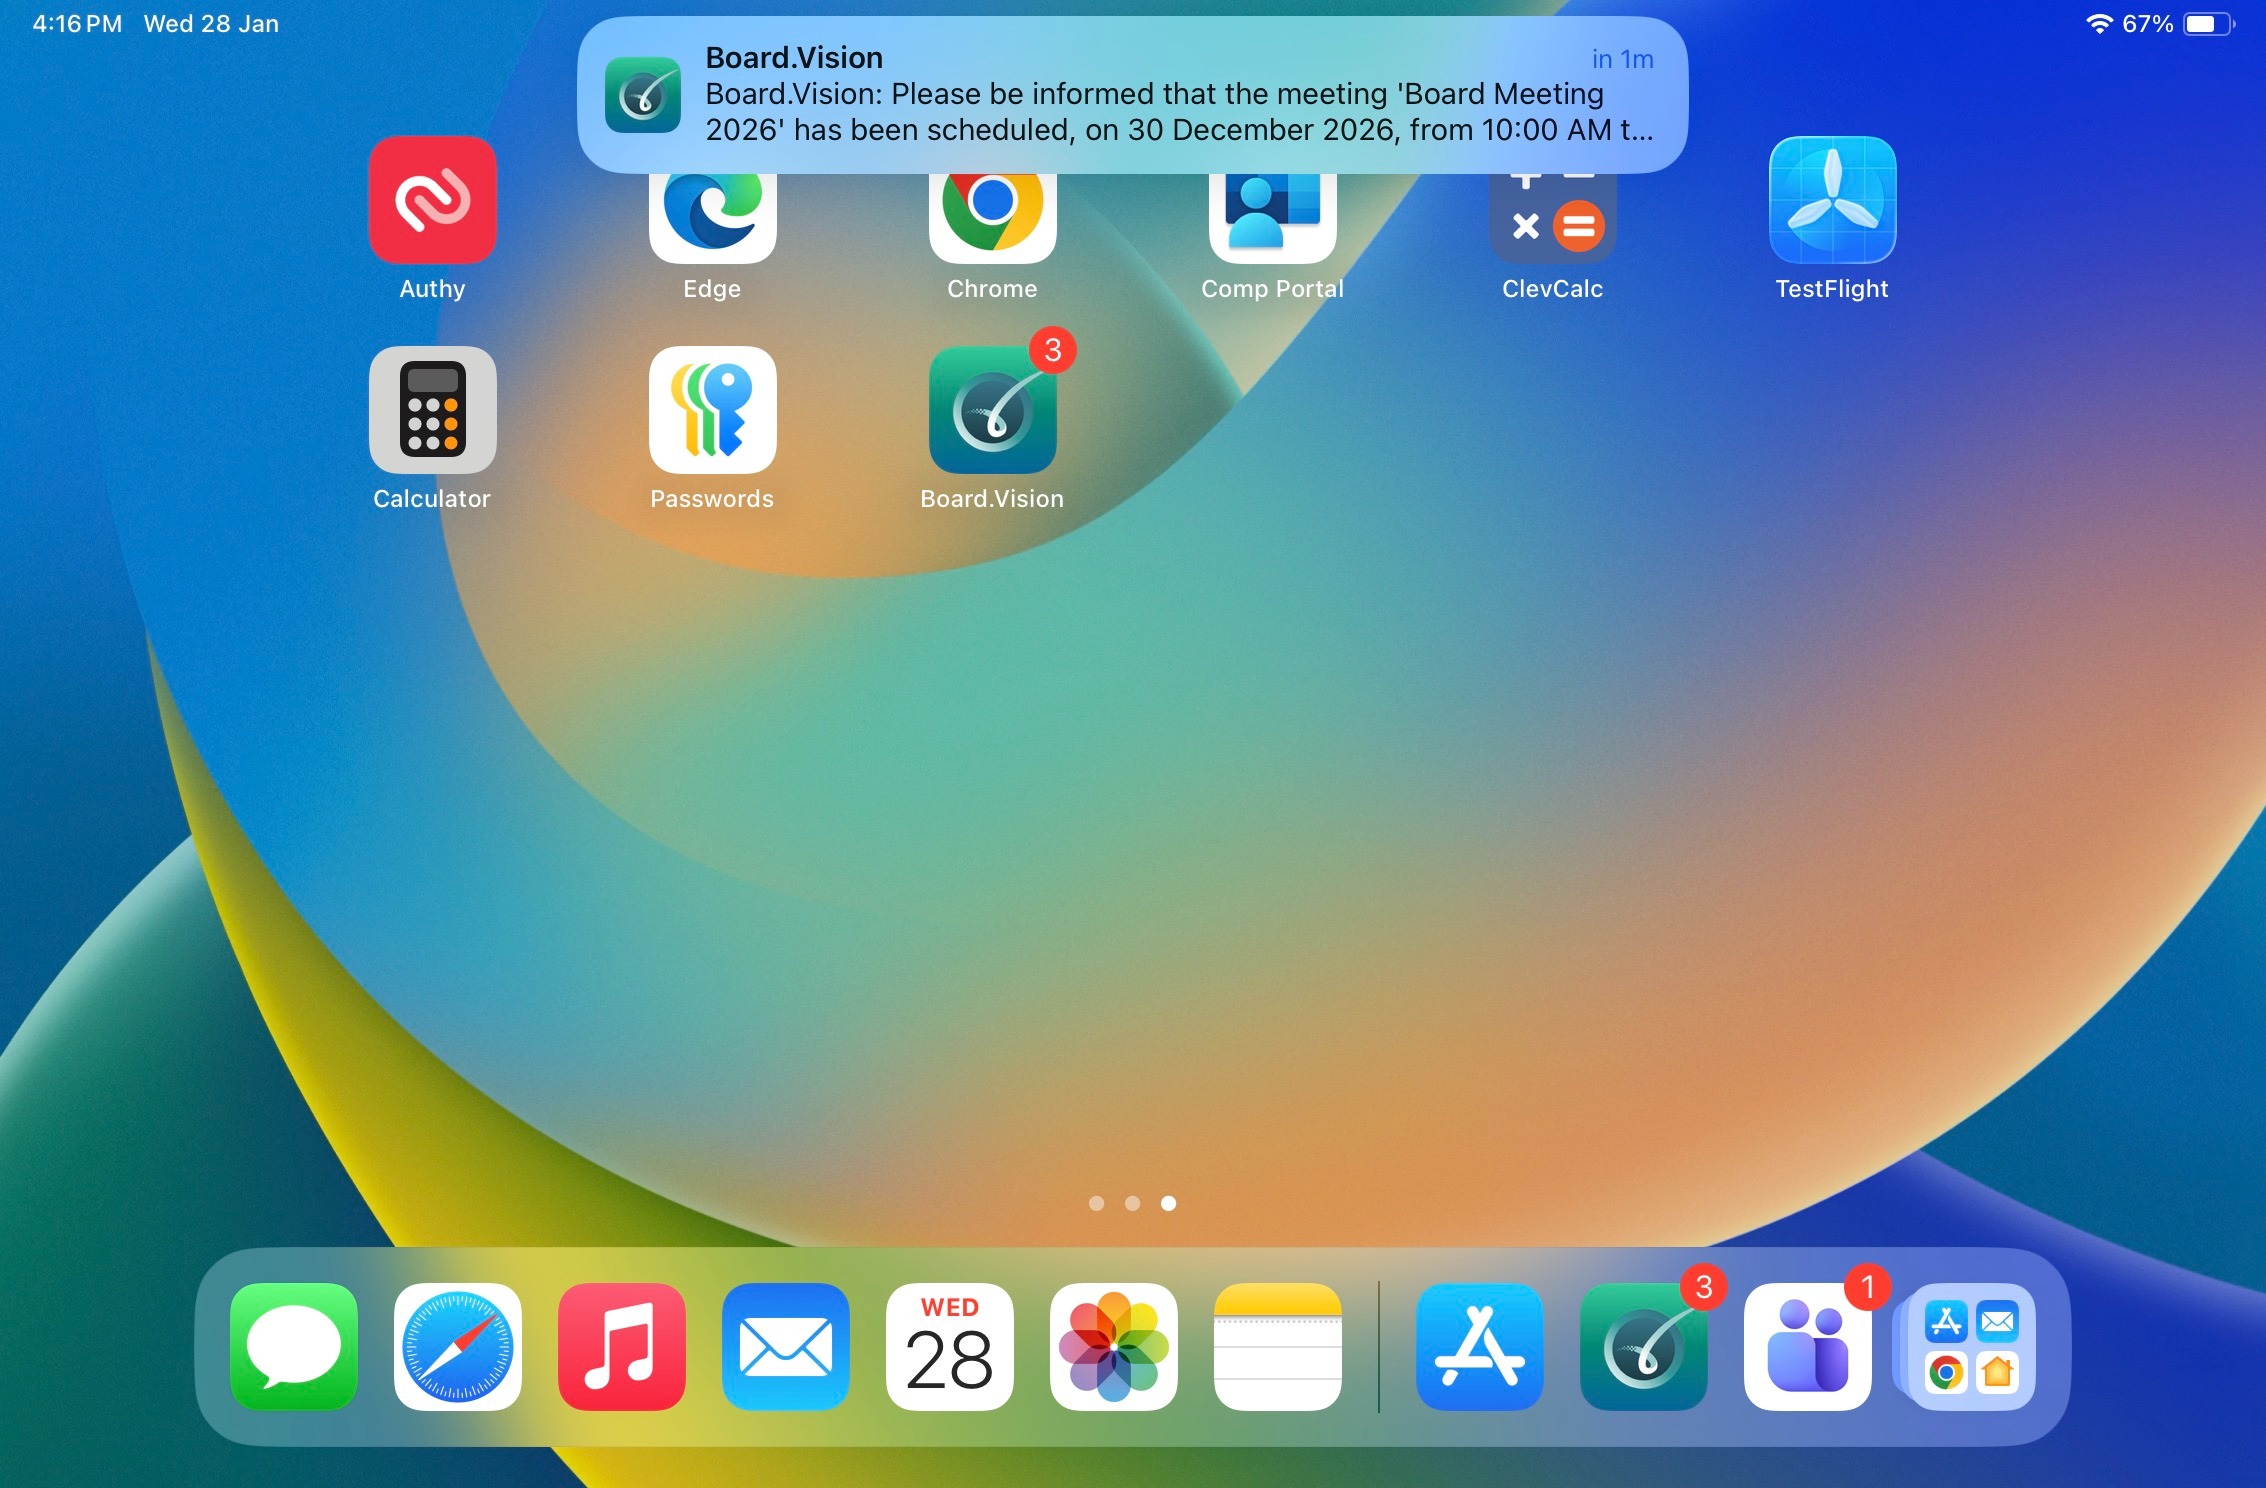Tap the middle page indicator dot
The height and width of the screenshot is (1488, 2266).
pos(1132,1203)
